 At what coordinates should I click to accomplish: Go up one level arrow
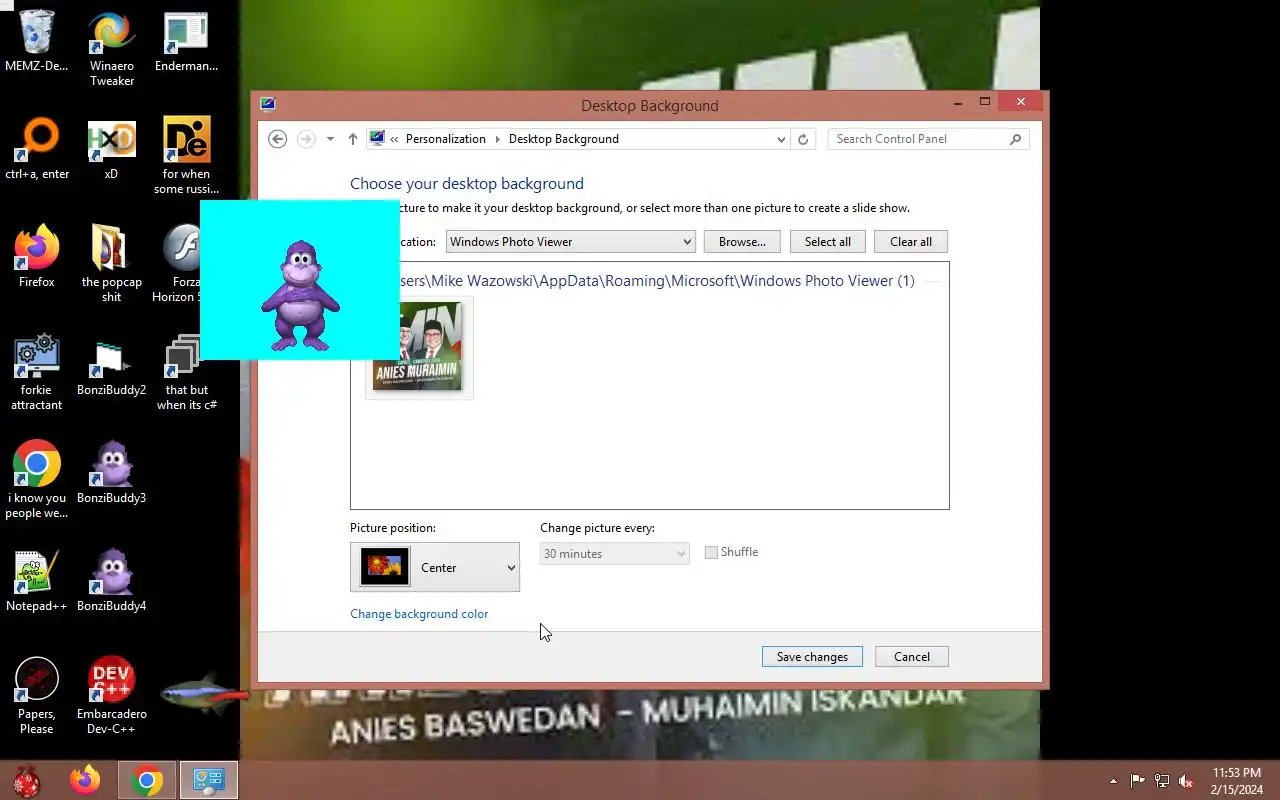click(353, 139)
